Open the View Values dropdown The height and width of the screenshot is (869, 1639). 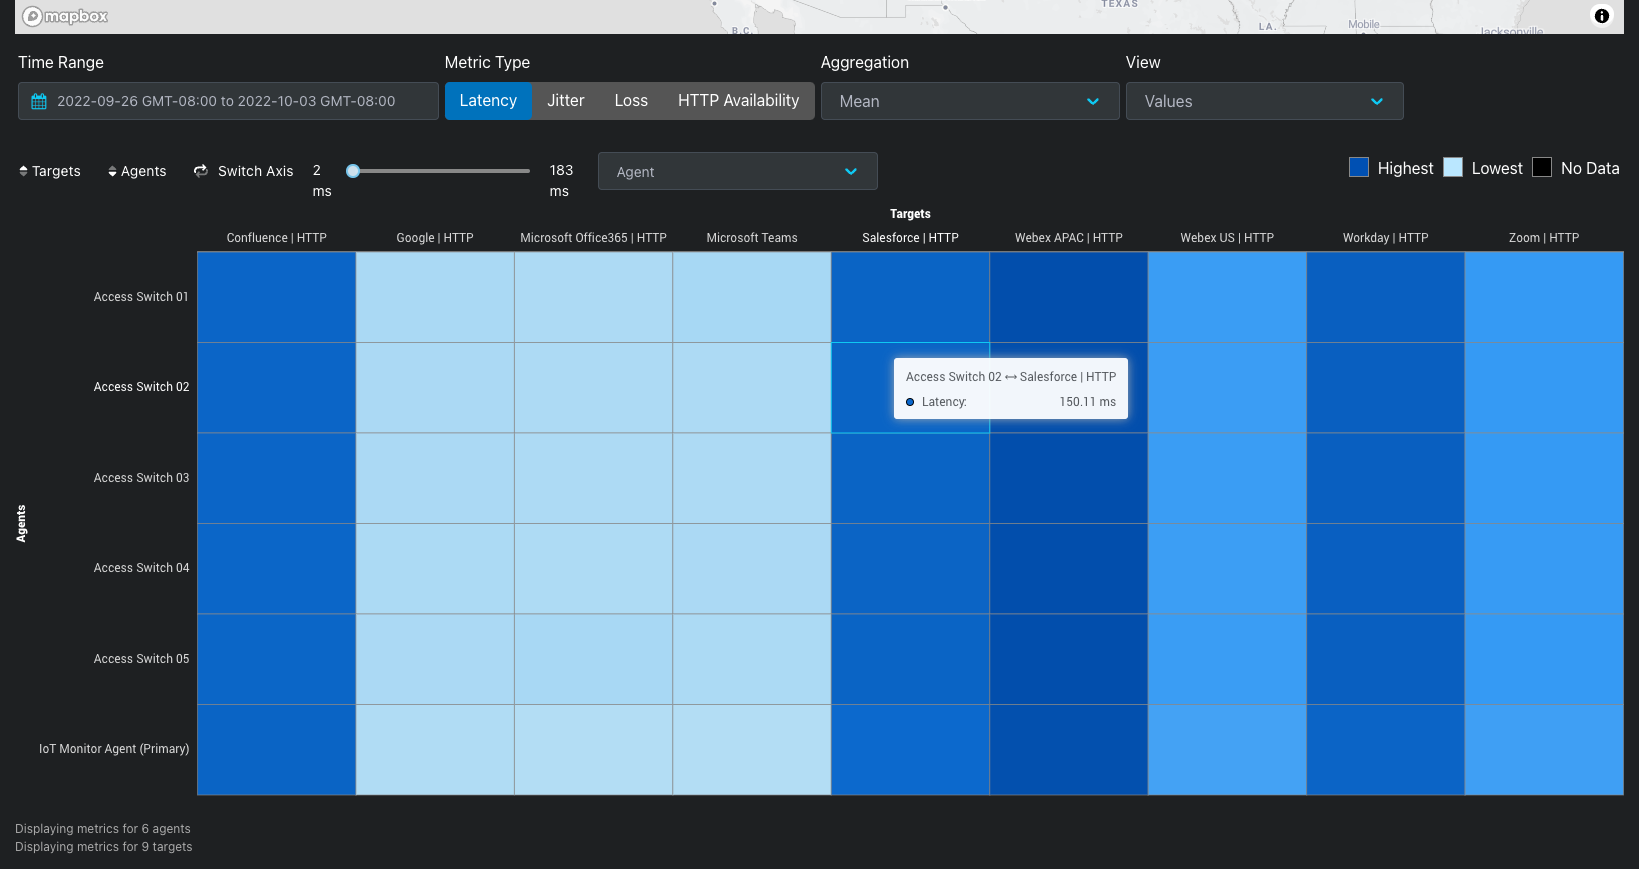1265,101
